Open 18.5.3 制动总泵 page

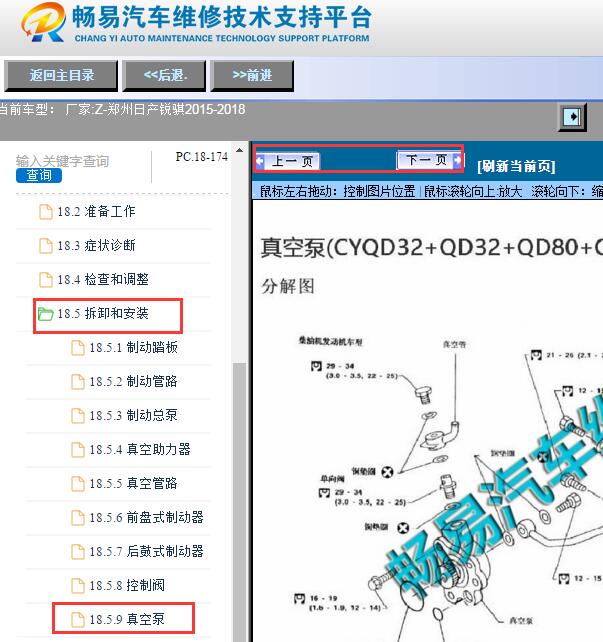point(133,416)
